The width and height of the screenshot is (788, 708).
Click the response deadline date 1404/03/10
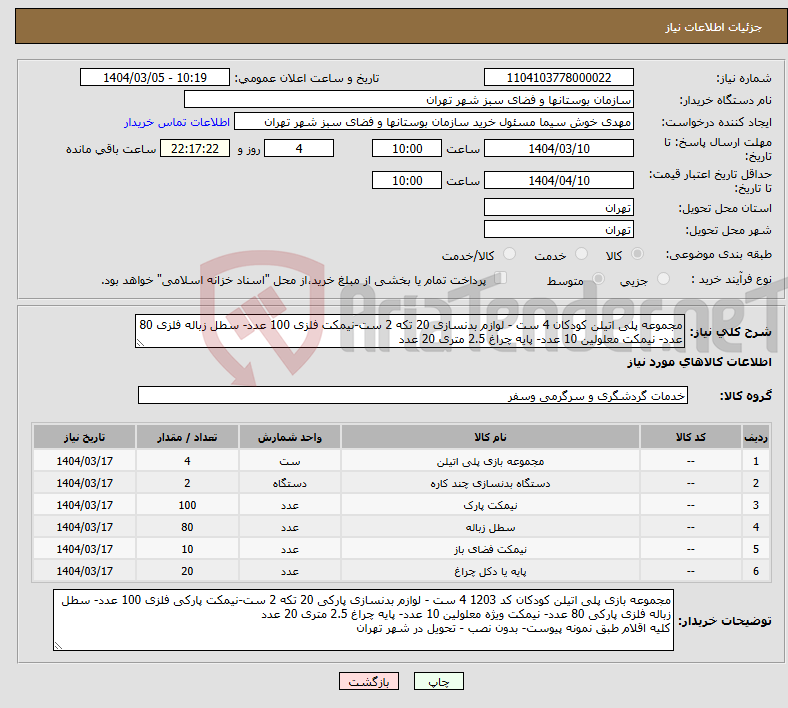tap(558, 148)
